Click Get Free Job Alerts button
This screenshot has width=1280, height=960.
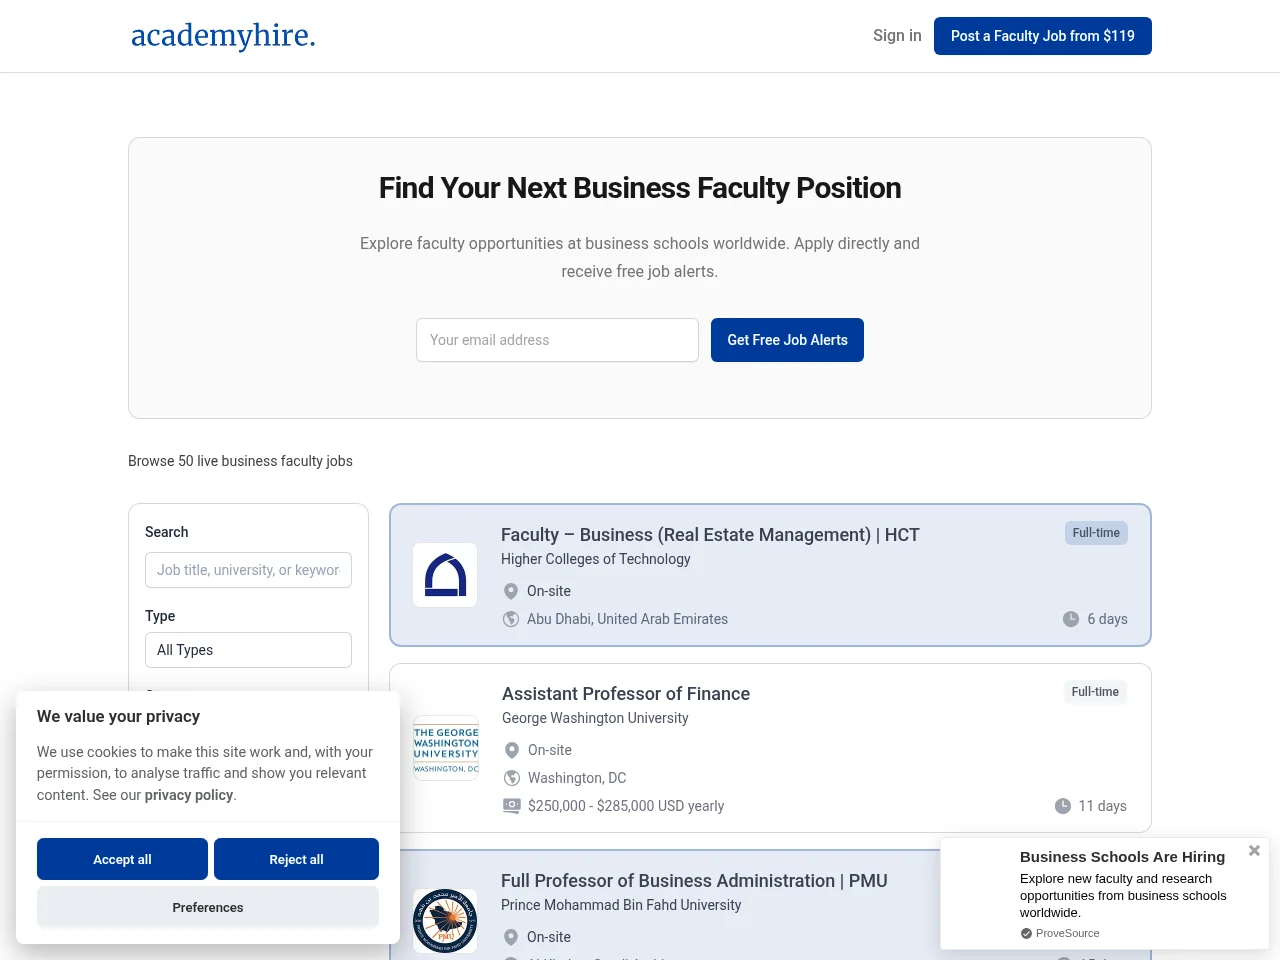787,340
